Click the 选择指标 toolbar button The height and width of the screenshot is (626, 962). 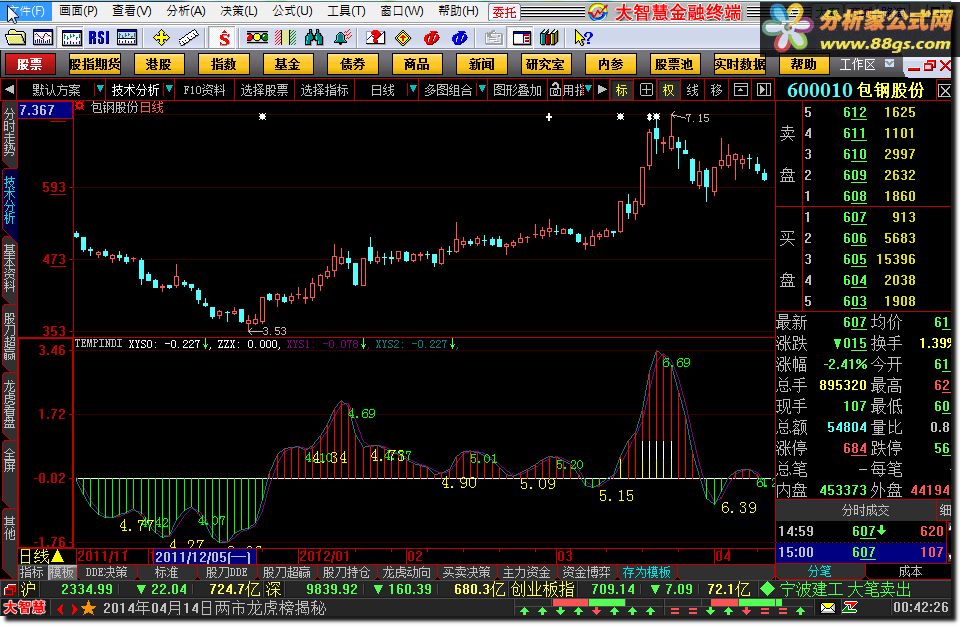325,90
